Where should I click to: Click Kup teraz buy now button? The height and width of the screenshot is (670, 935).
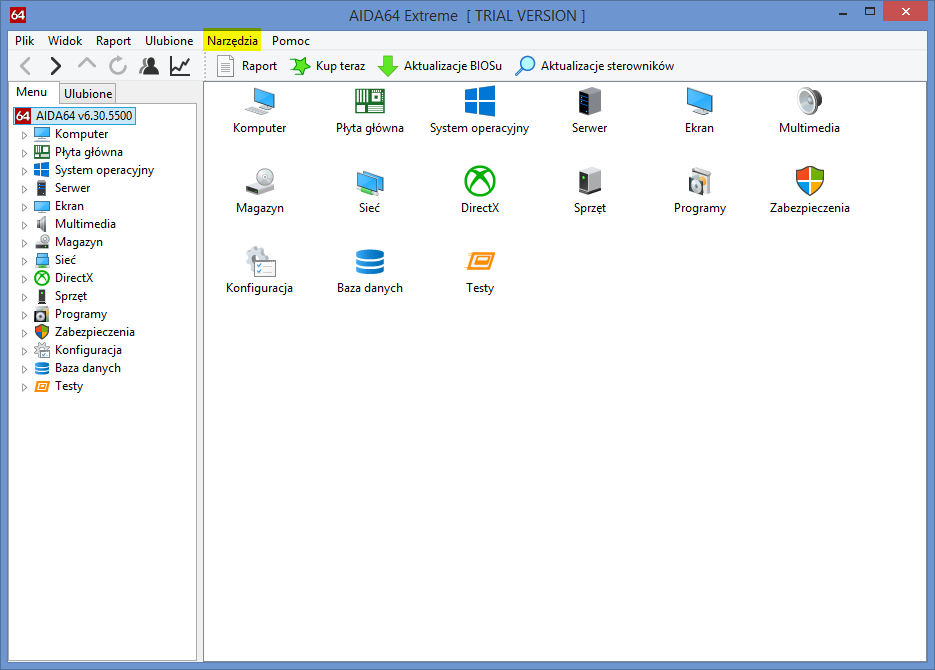(x=328, y=66)
